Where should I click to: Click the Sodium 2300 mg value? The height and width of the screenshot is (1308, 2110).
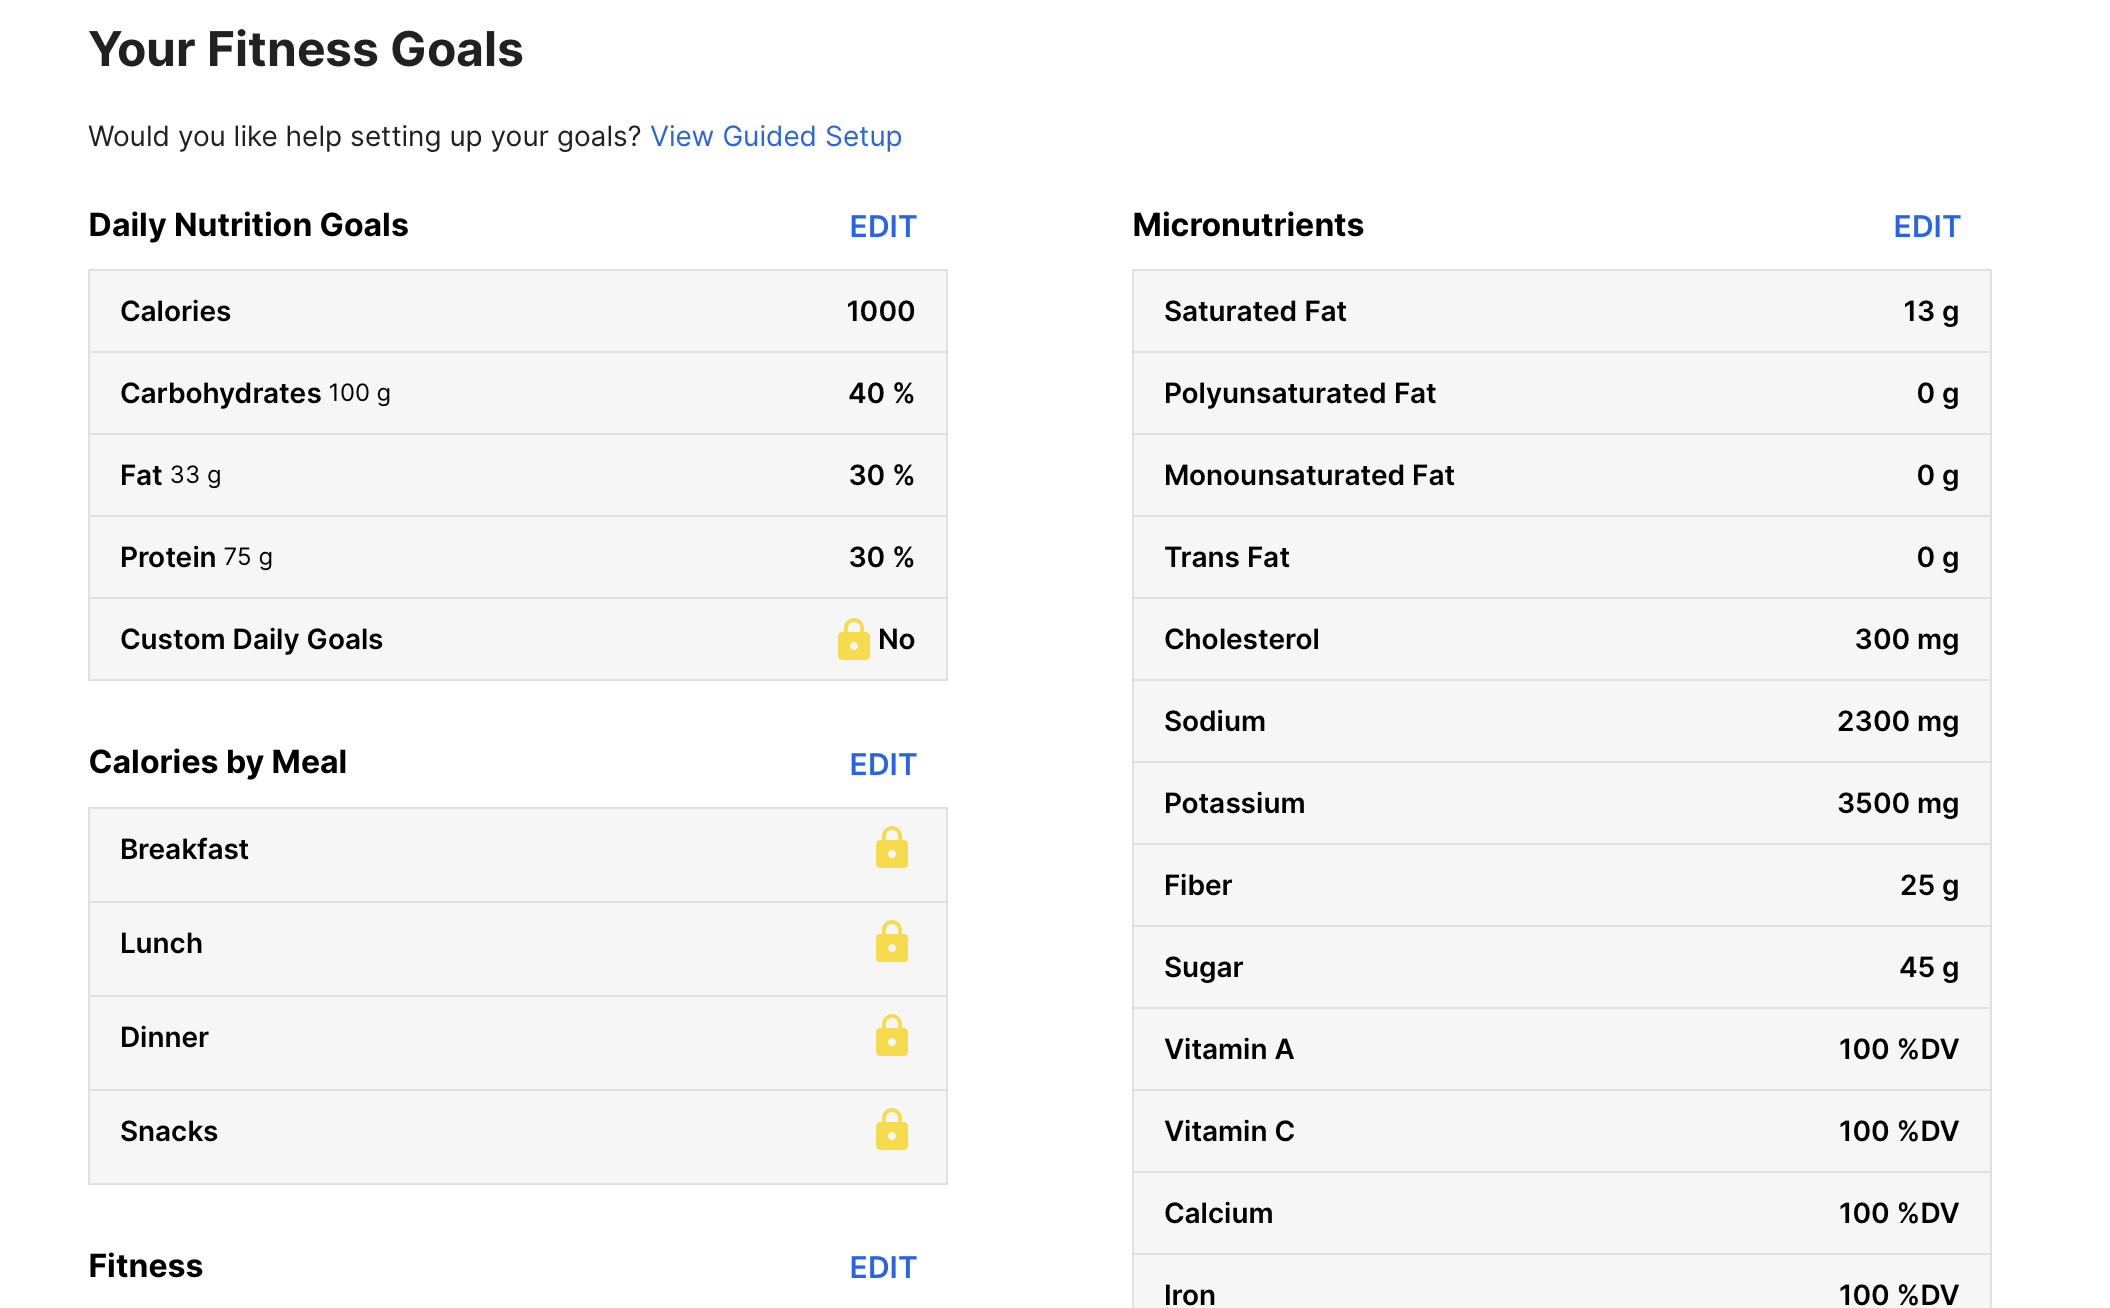tap(1897, 721)
